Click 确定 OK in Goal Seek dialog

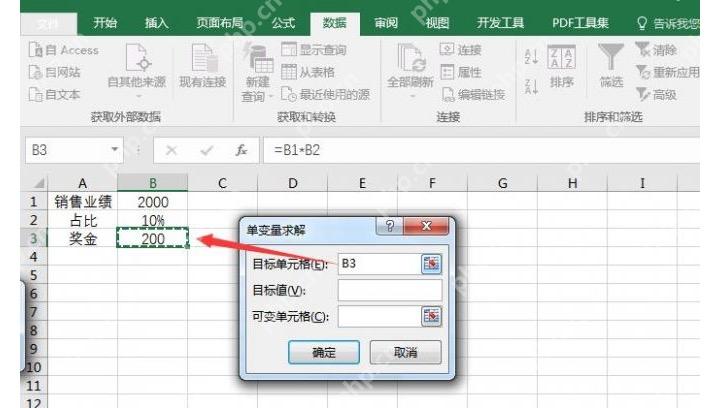324,352
